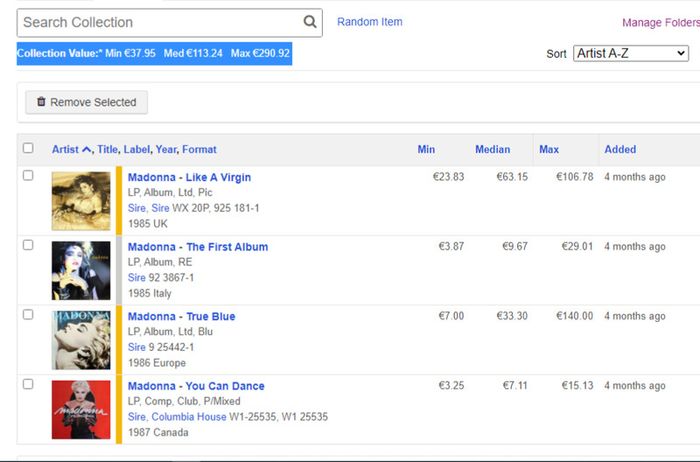700x462 pixels.
Task: Click the 1987 Canada release text
Action: coord(158,433)
